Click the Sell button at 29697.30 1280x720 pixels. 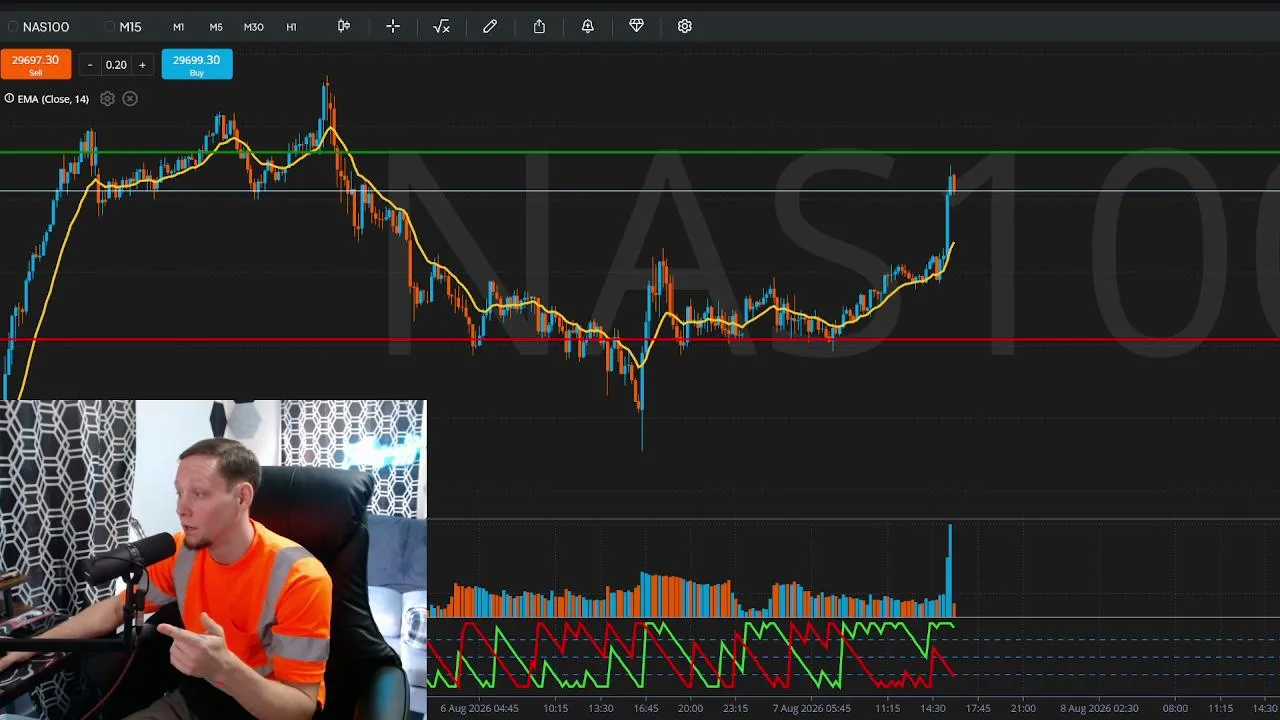tap(36, 64)
